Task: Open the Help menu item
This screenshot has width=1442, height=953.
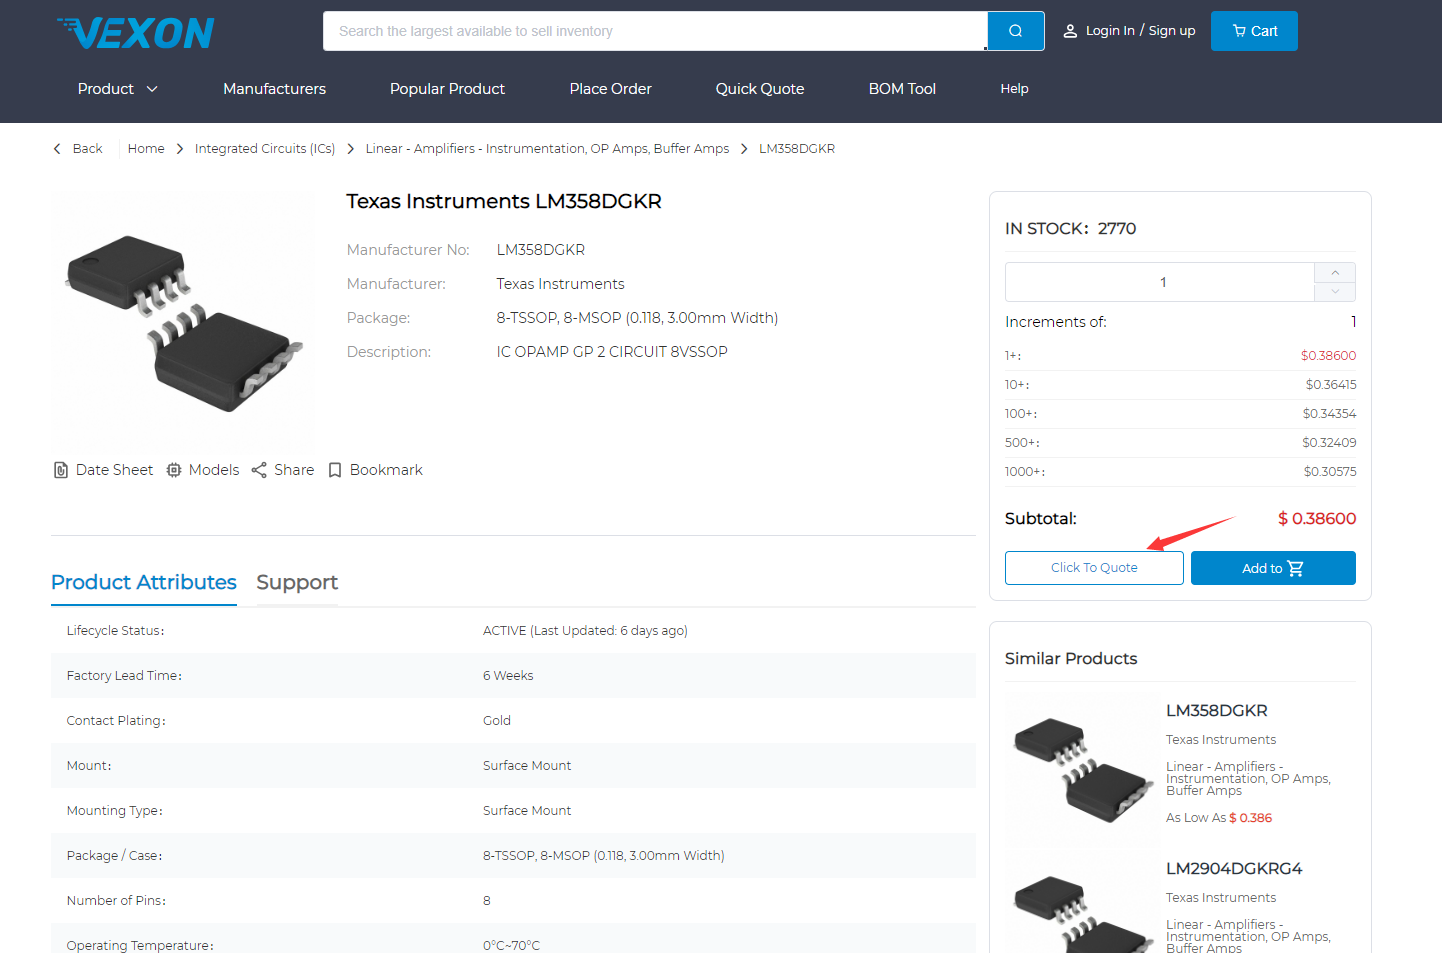Action: click(1014, 89)
